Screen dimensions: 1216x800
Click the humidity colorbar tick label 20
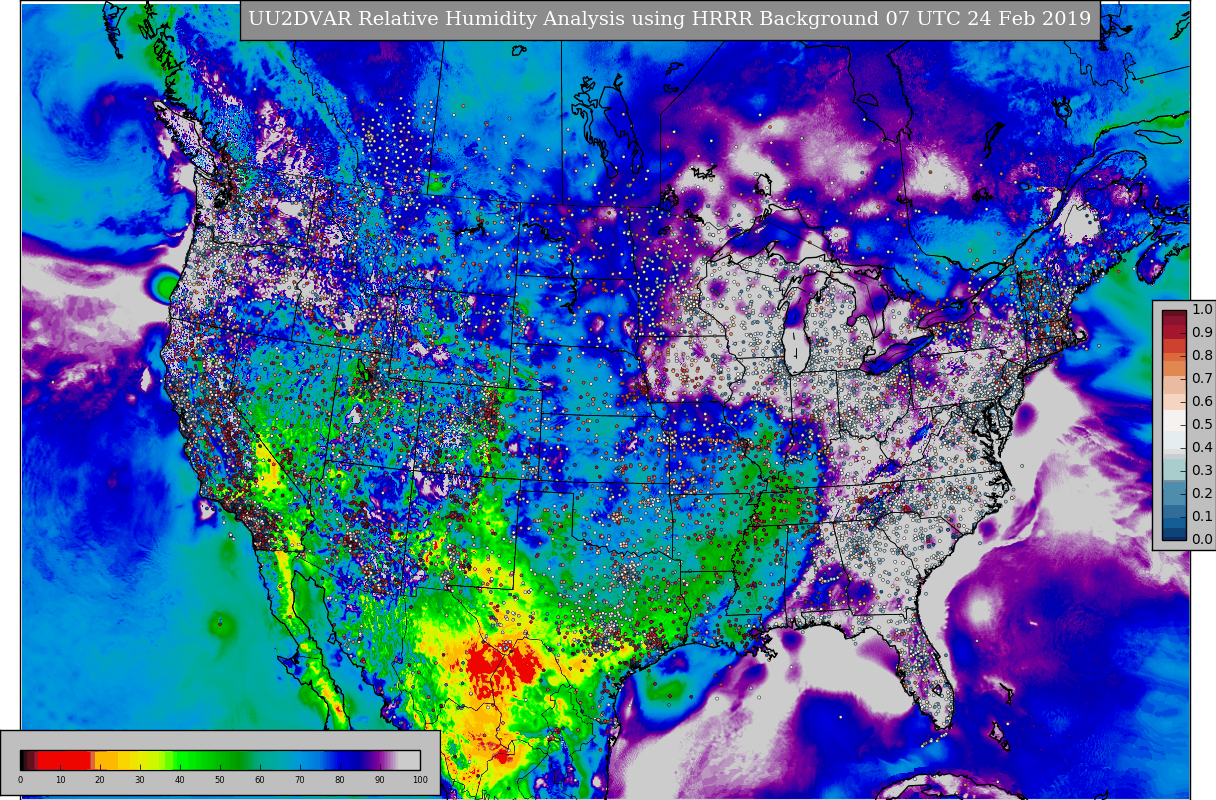(x=100, y=780)
